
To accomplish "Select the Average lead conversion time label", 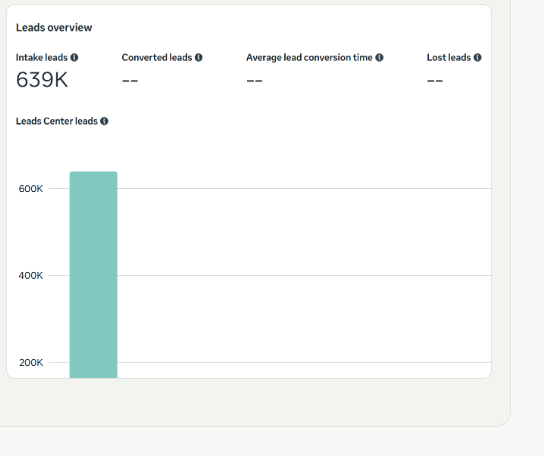I will (309, 58).
